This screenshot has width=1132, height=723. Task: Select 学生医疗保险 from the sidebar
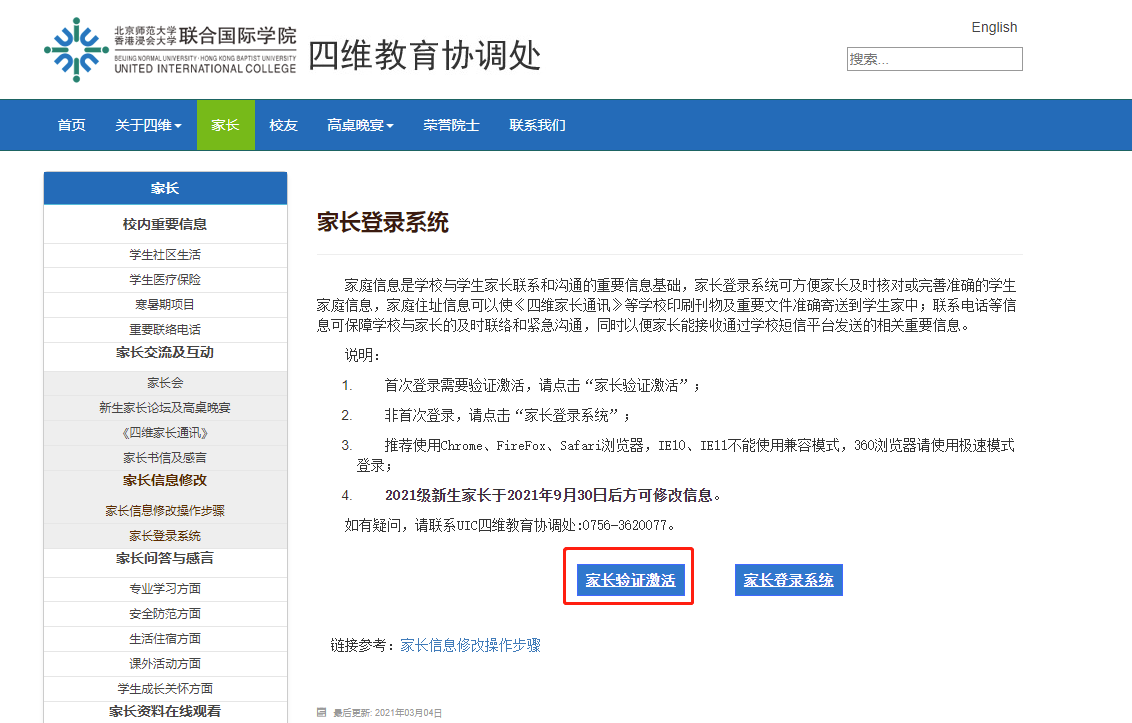click(165, 280)
